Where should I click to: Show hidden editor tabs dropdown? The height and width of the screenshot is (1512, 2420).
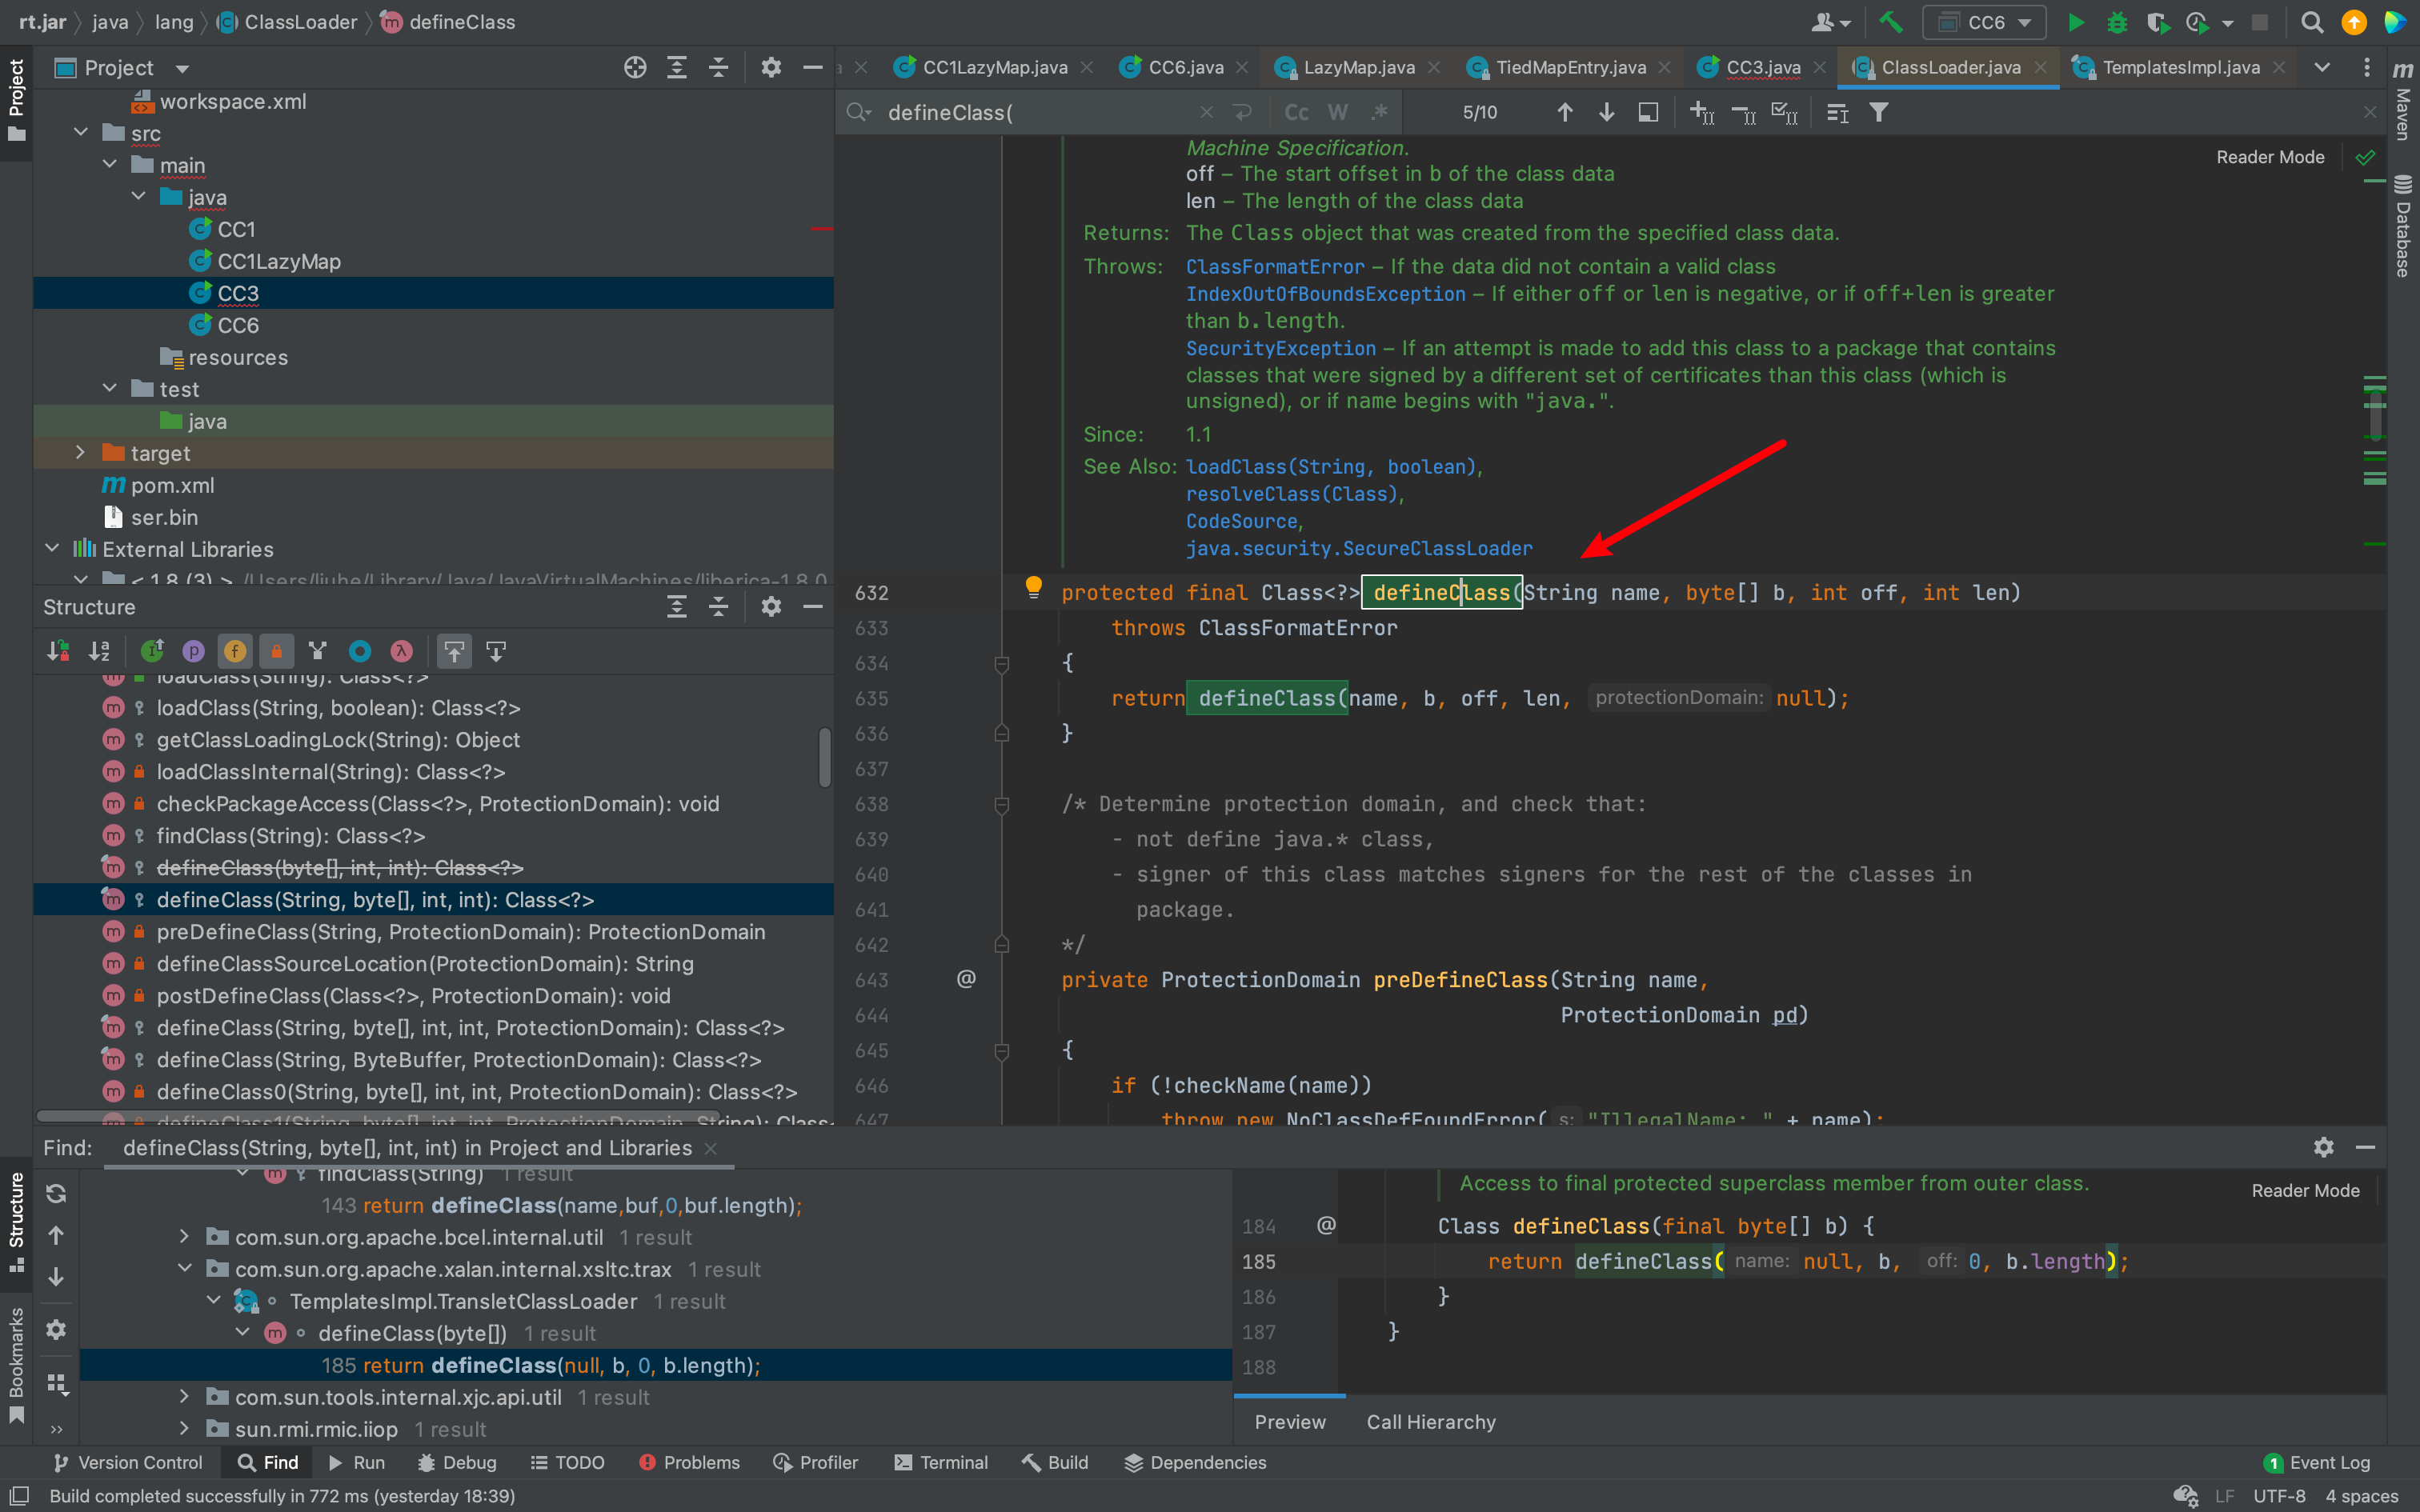point(2322,67)
